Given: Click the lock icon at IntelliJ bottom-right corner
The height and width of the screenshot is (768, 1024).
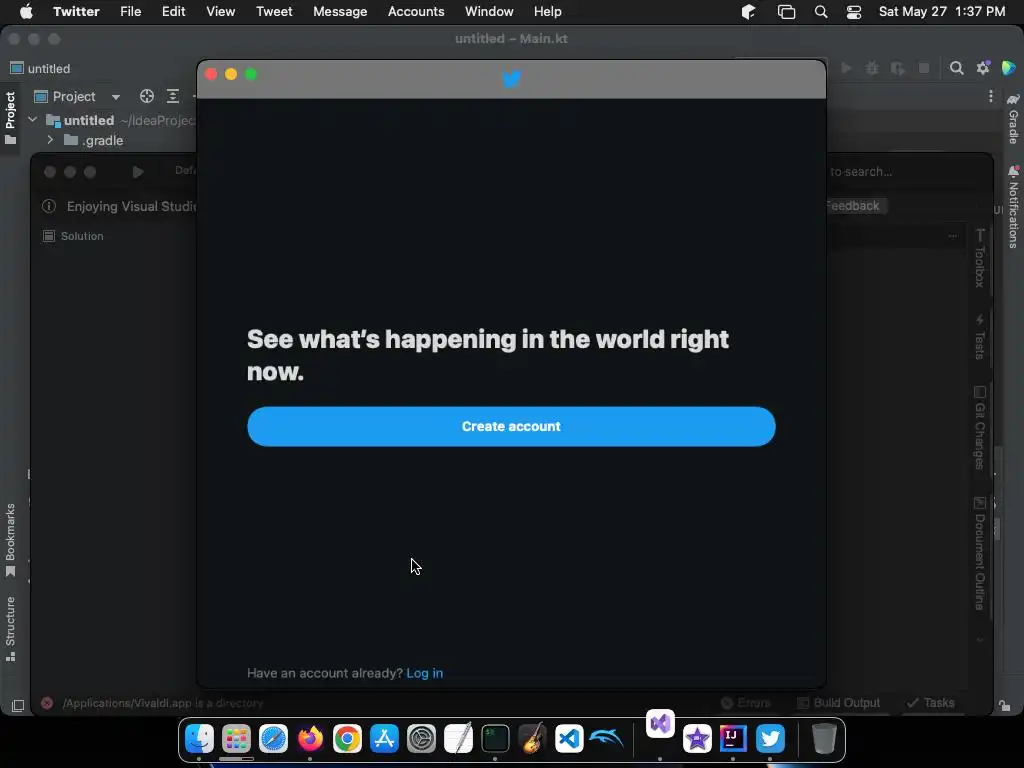Looking at the screenshot, I should [1004, 706].
